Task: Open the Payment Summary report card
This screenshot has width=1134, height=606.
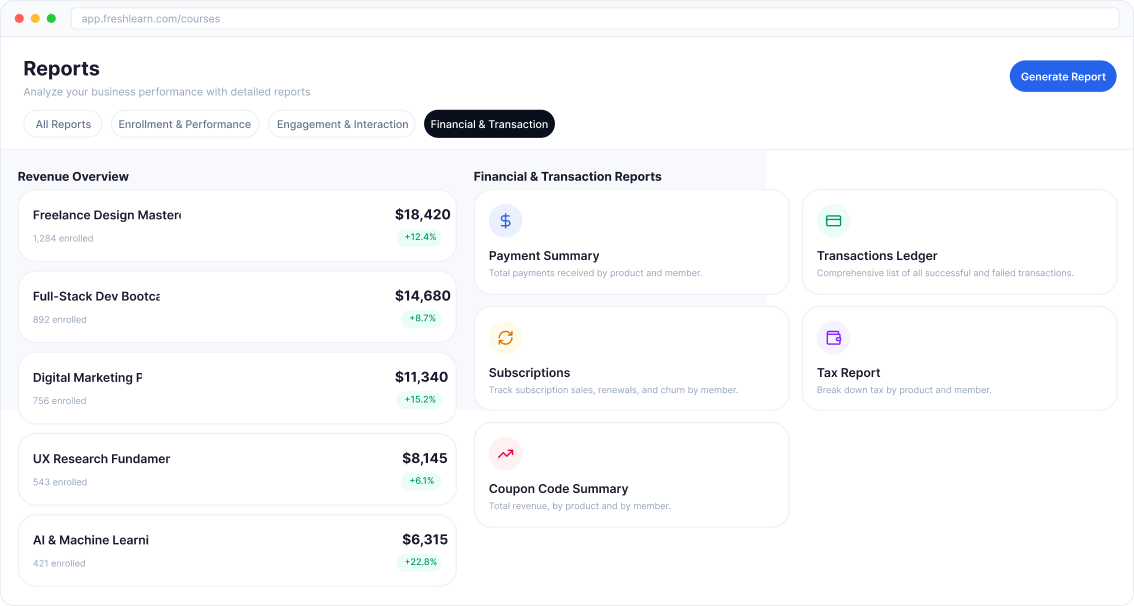Action: coord(632,242)
